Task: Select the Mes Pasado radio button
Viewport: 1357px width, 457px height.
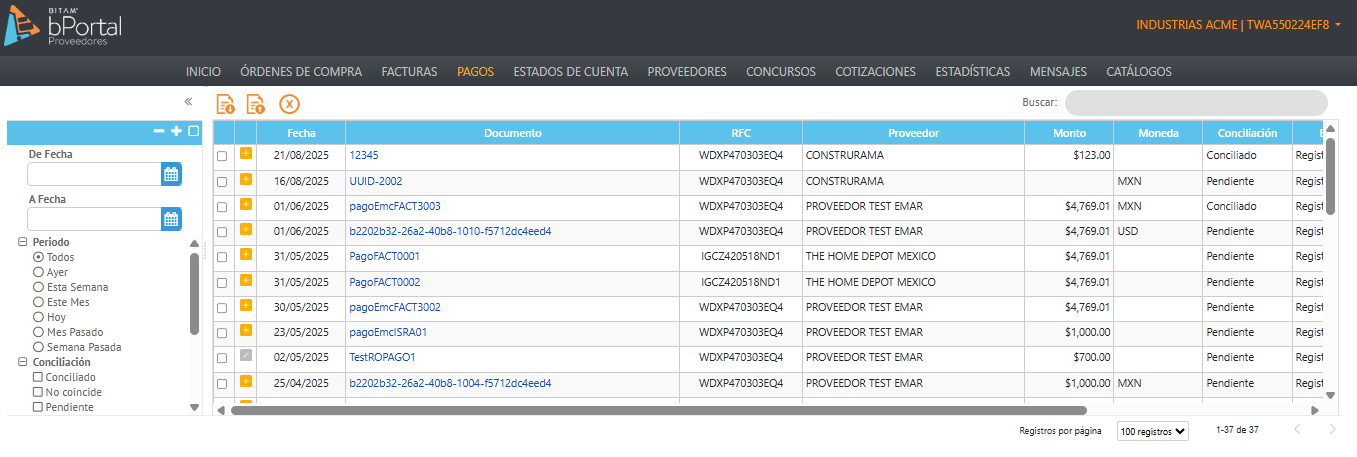Action: (x=38, y=332)
